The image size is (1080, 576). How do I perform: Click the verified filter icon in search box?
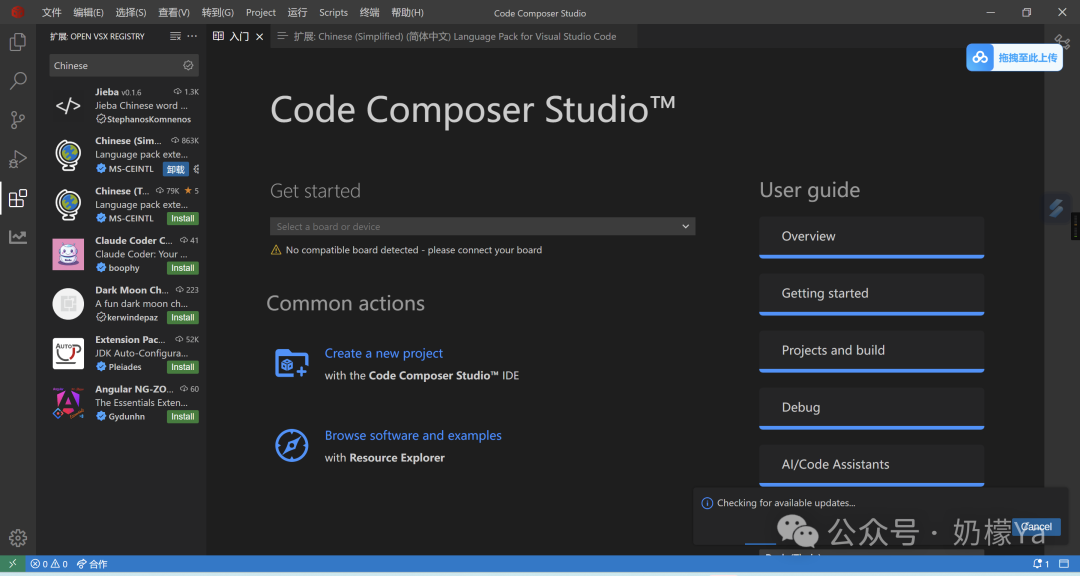(188, 65)
